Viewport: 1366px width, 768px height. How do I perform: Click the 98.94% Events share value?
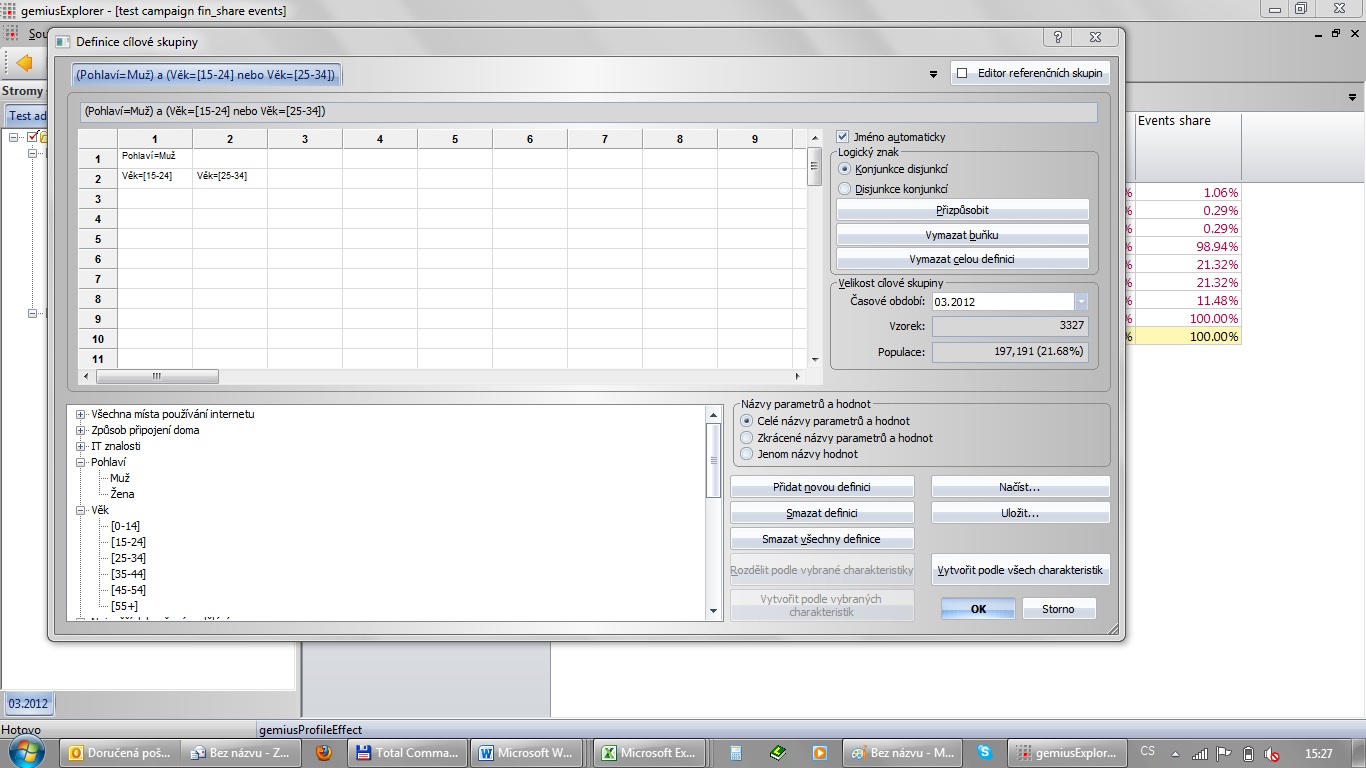[1188, 246]
